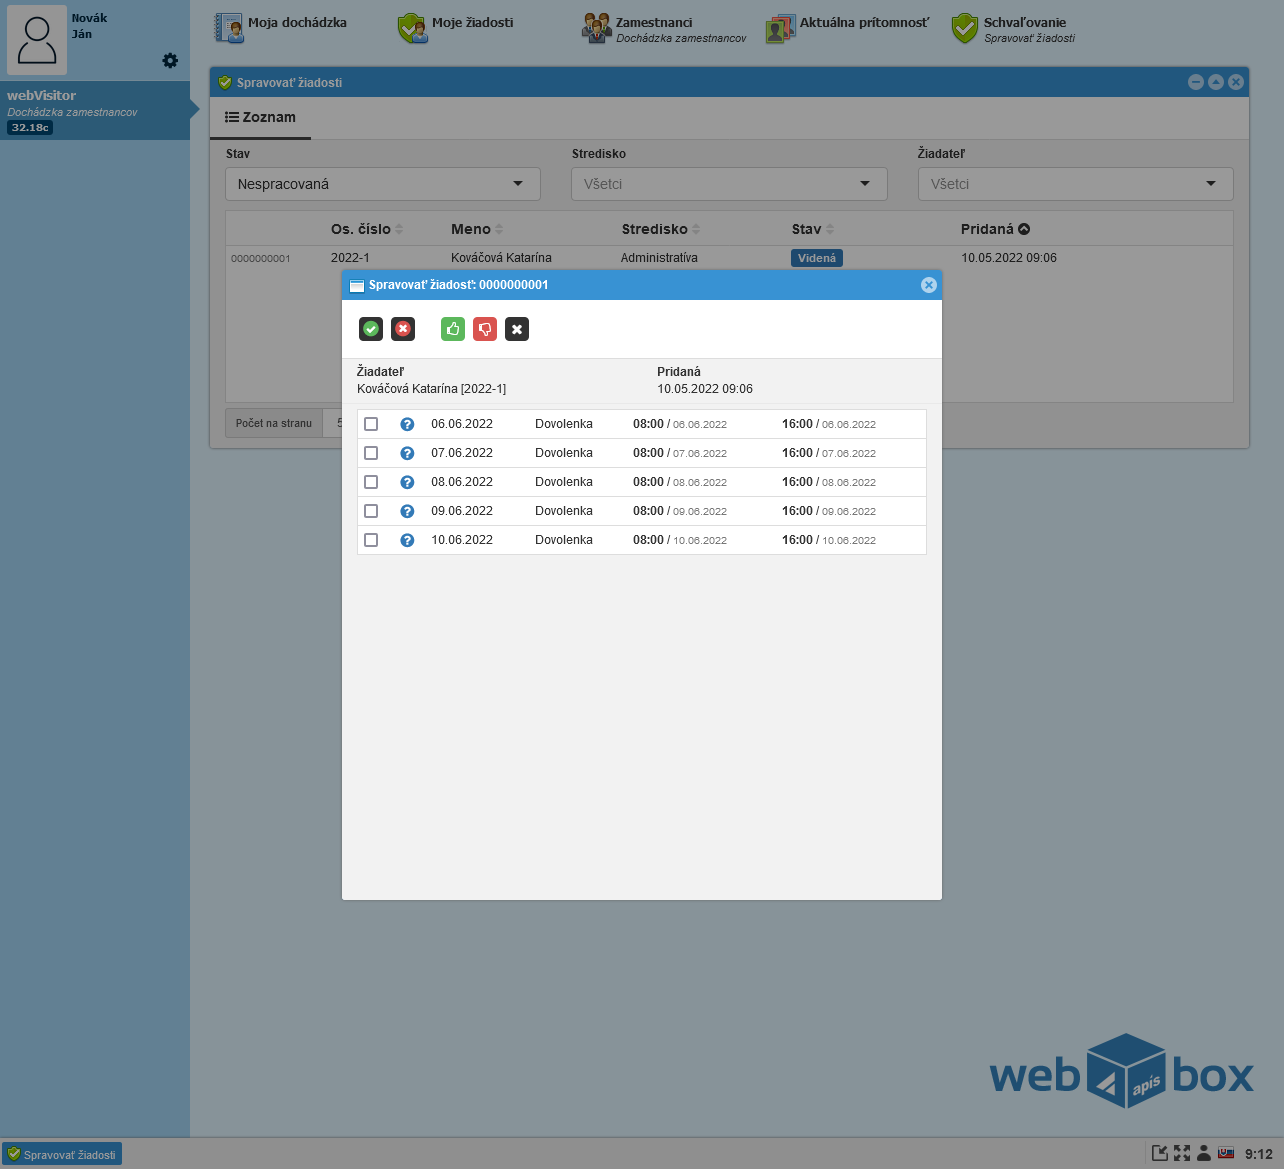Close the Spravovať žiadosť 0000000001 dialog
Viewport: 1284px width, 1169px height.
pos(928,285)
